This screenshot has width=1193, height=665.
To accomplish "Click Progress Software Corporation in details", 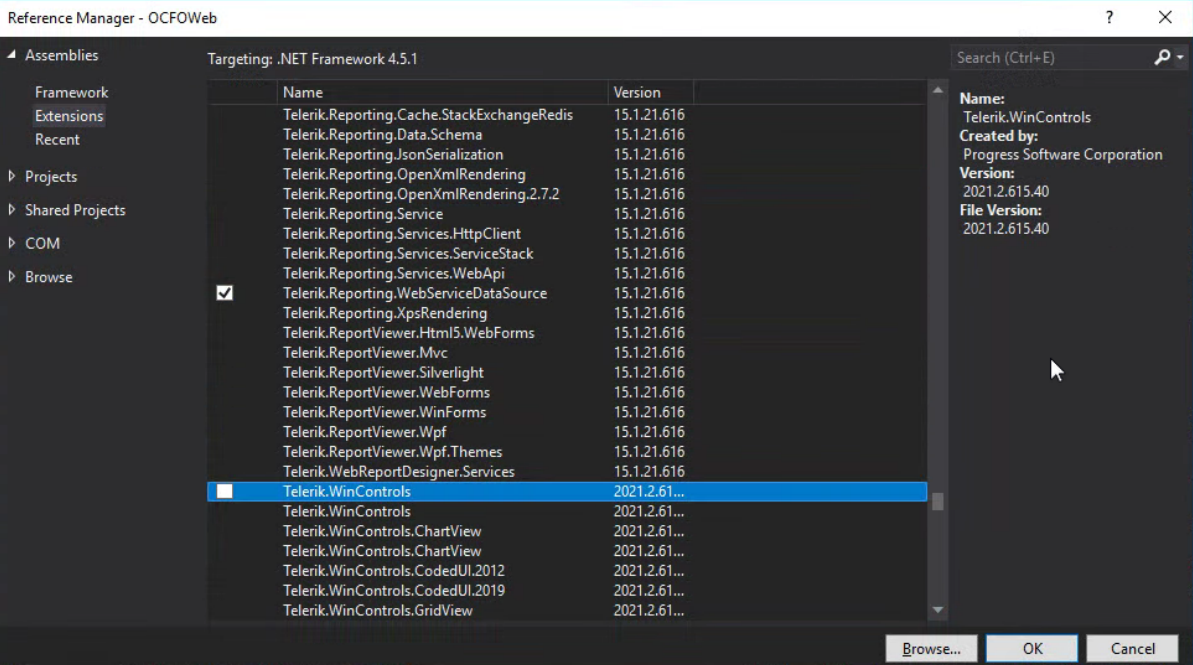I will [x=1062, y=154].
